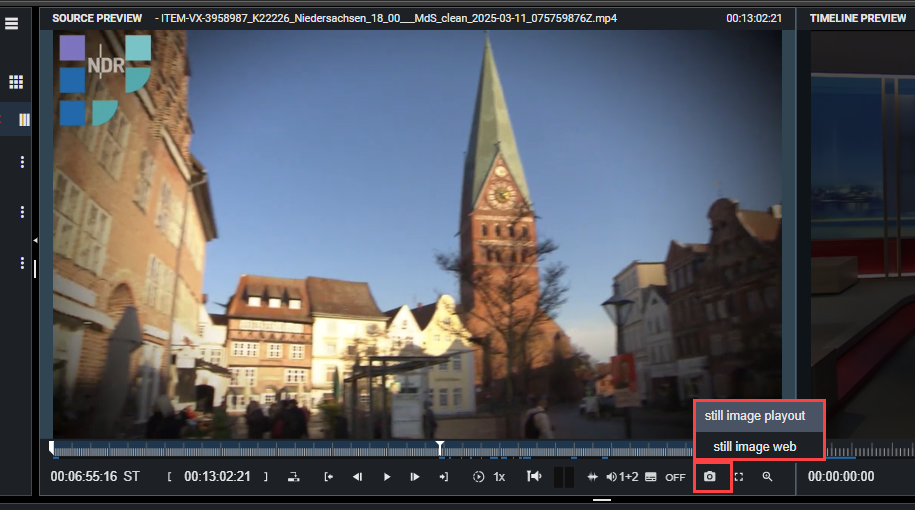Jump to the out point marker

tap(443, 477)
